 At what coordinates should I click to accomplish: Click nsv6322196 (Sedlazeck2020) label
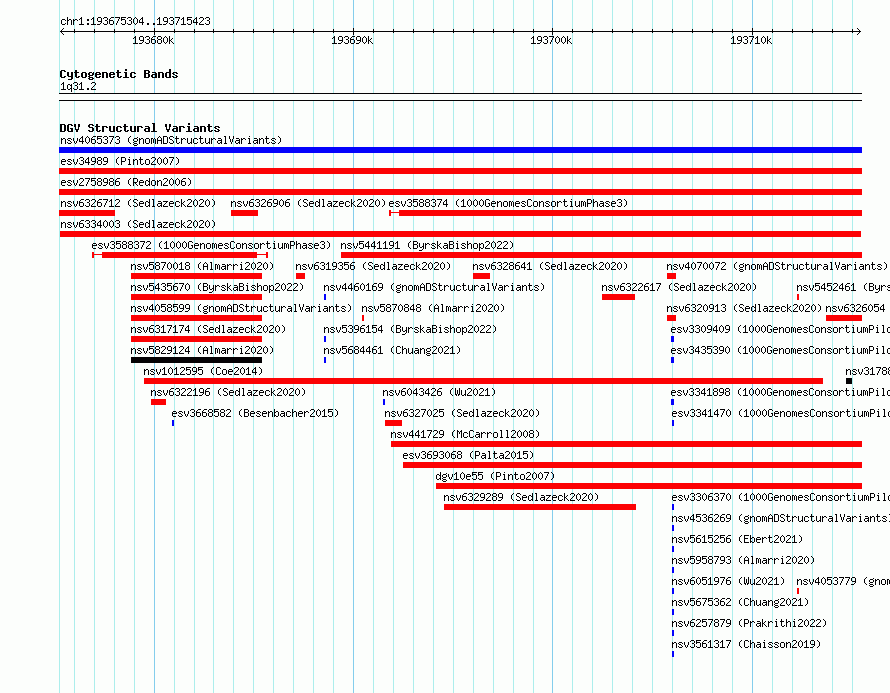tap(228, 392)
